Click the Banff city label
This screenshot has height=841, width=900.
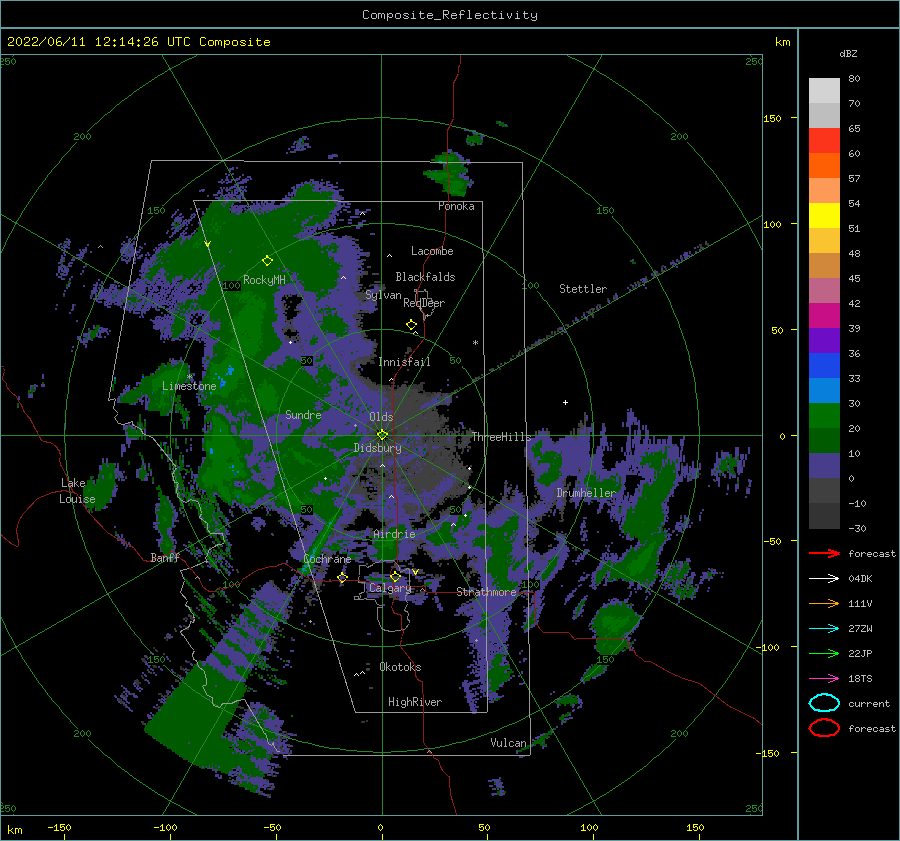click(165, 557)
